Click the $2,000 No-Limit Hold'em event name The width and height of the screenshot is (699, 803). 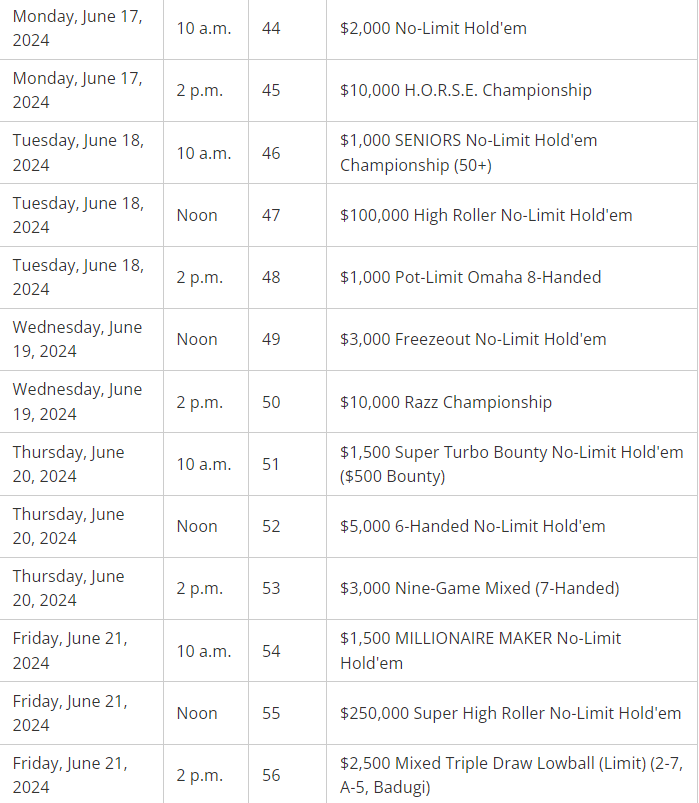coord(433,28)
